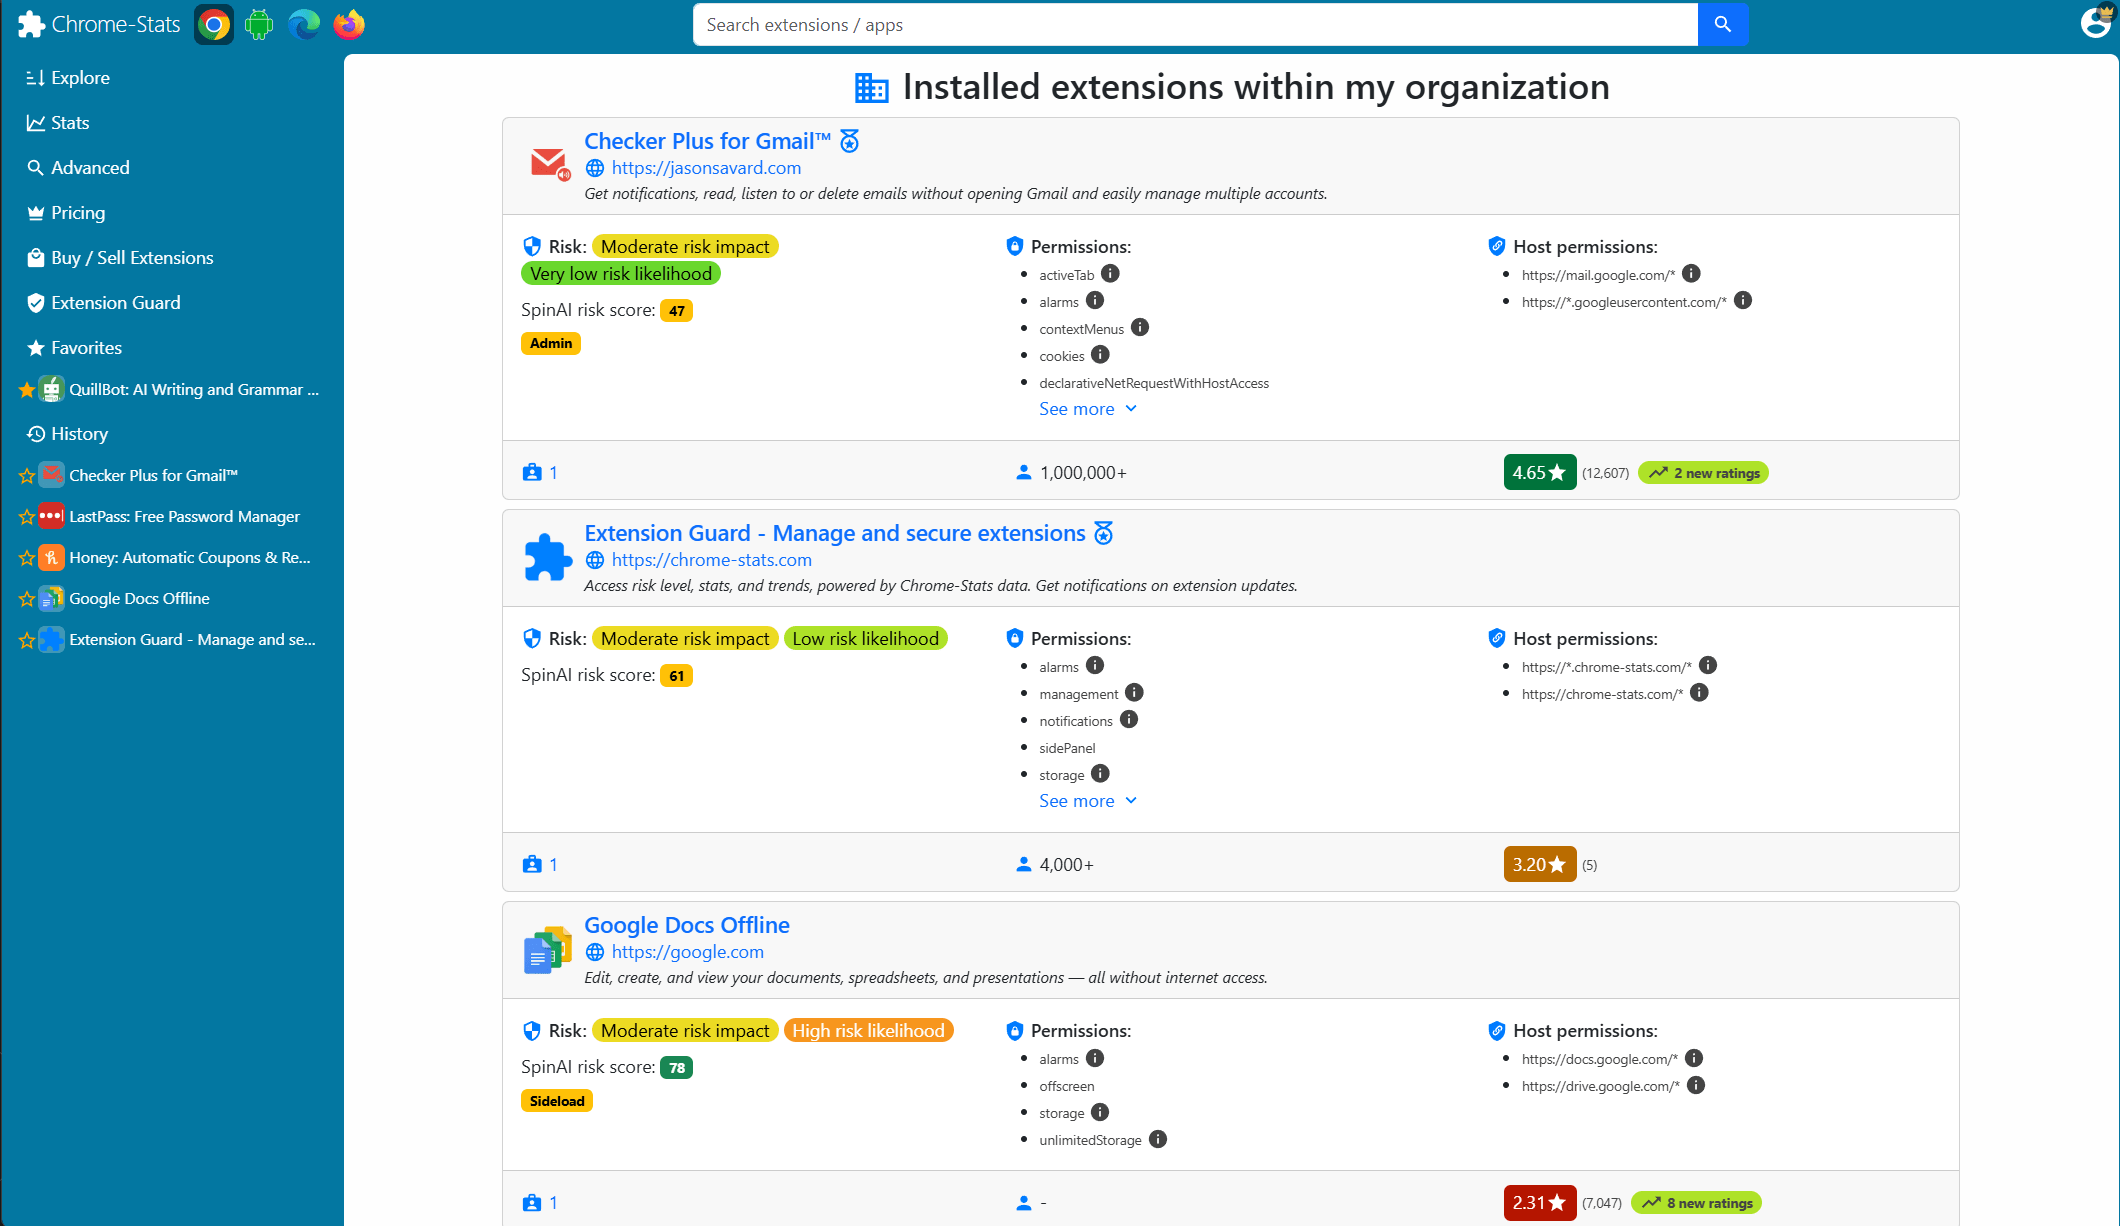The image size is (2120, 1226).
Task: Toggle favorite star for Honey Automatic Coupons
Action: [26, 558]
